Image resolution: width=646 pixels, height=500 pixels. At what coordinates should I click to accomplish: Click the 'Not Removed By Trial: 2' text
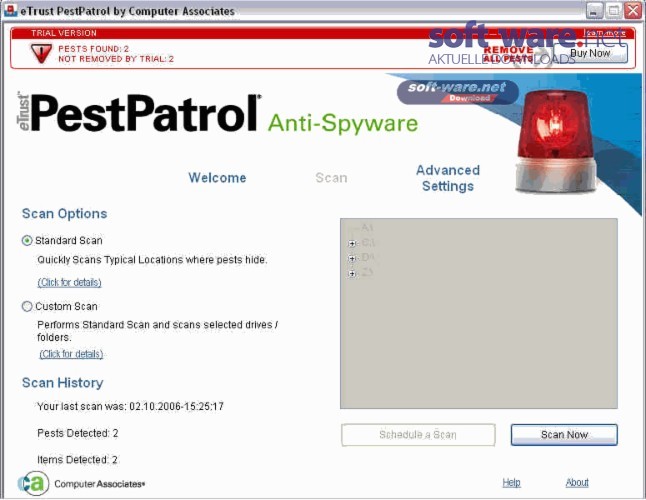[116, 59]
